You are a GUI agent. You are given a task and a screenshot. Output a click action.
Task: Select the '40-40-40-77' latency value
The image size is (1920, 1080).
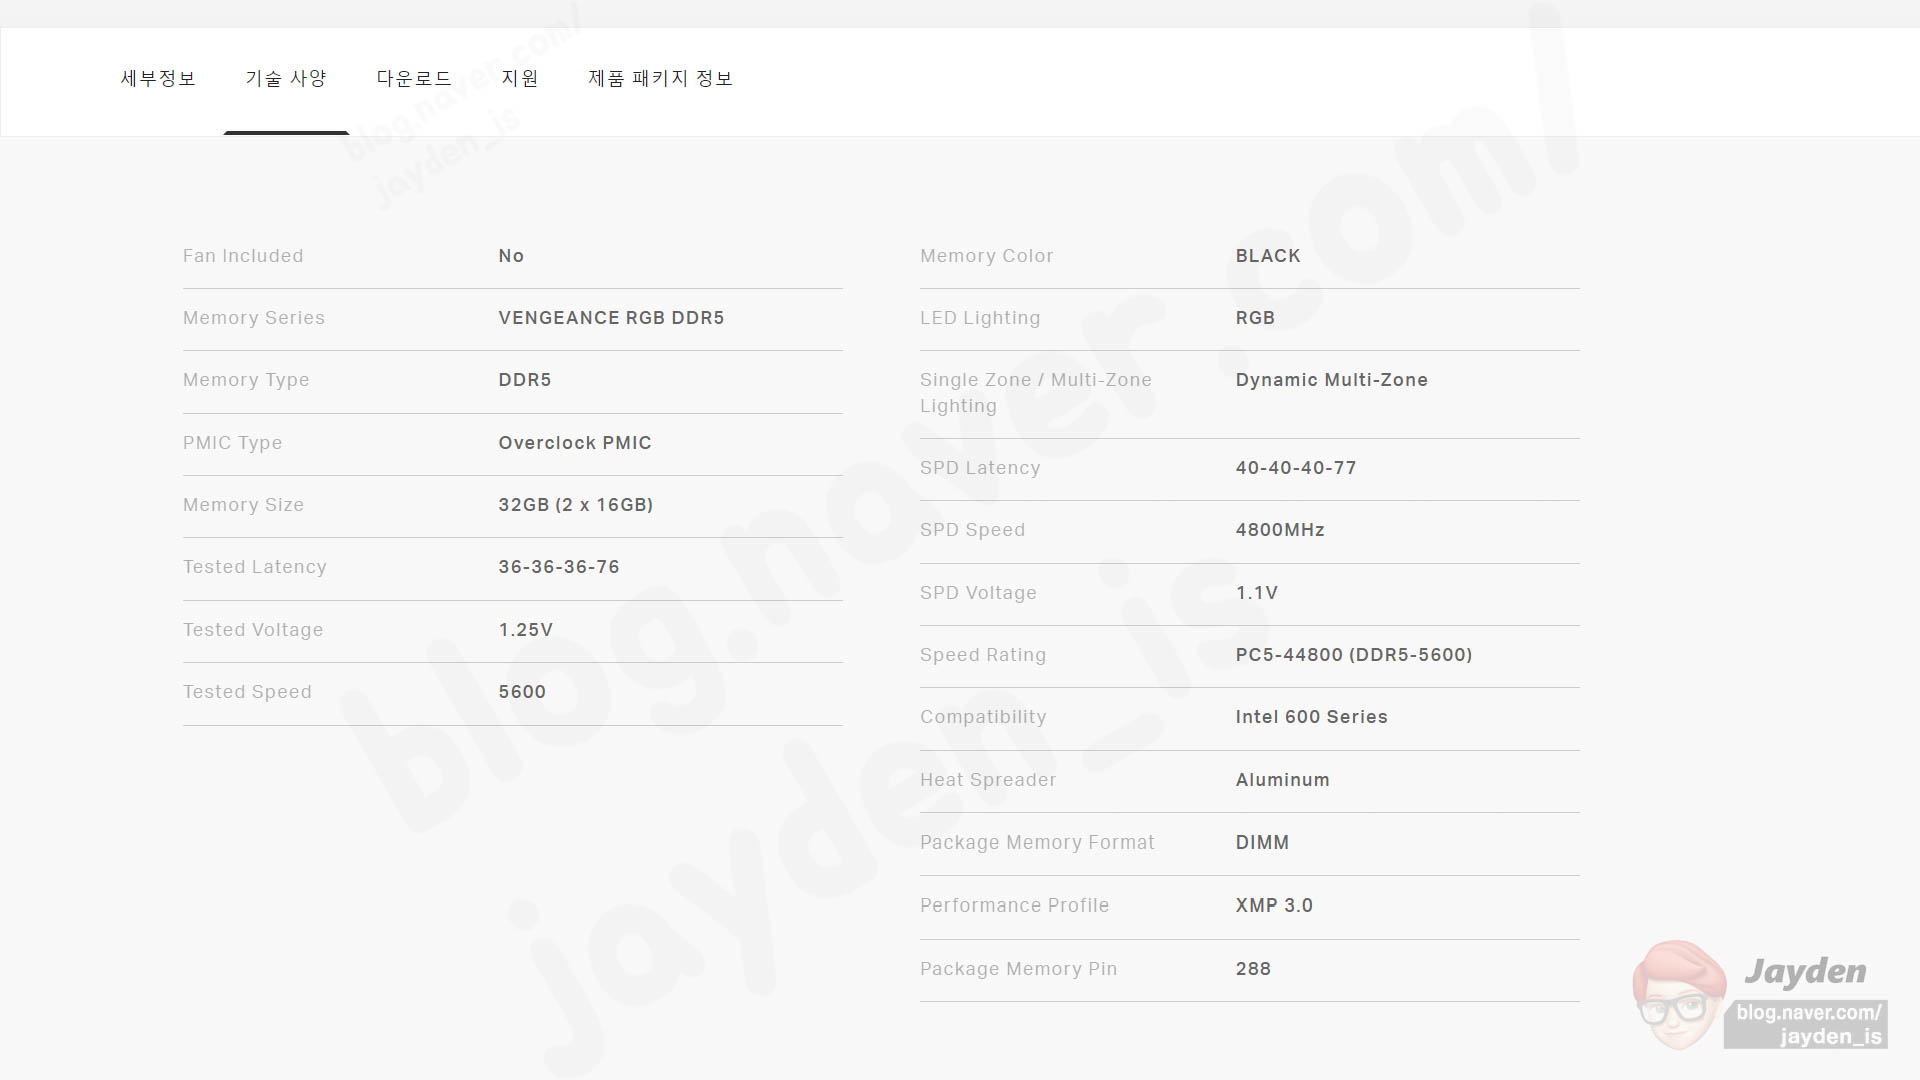(1296, 468)
